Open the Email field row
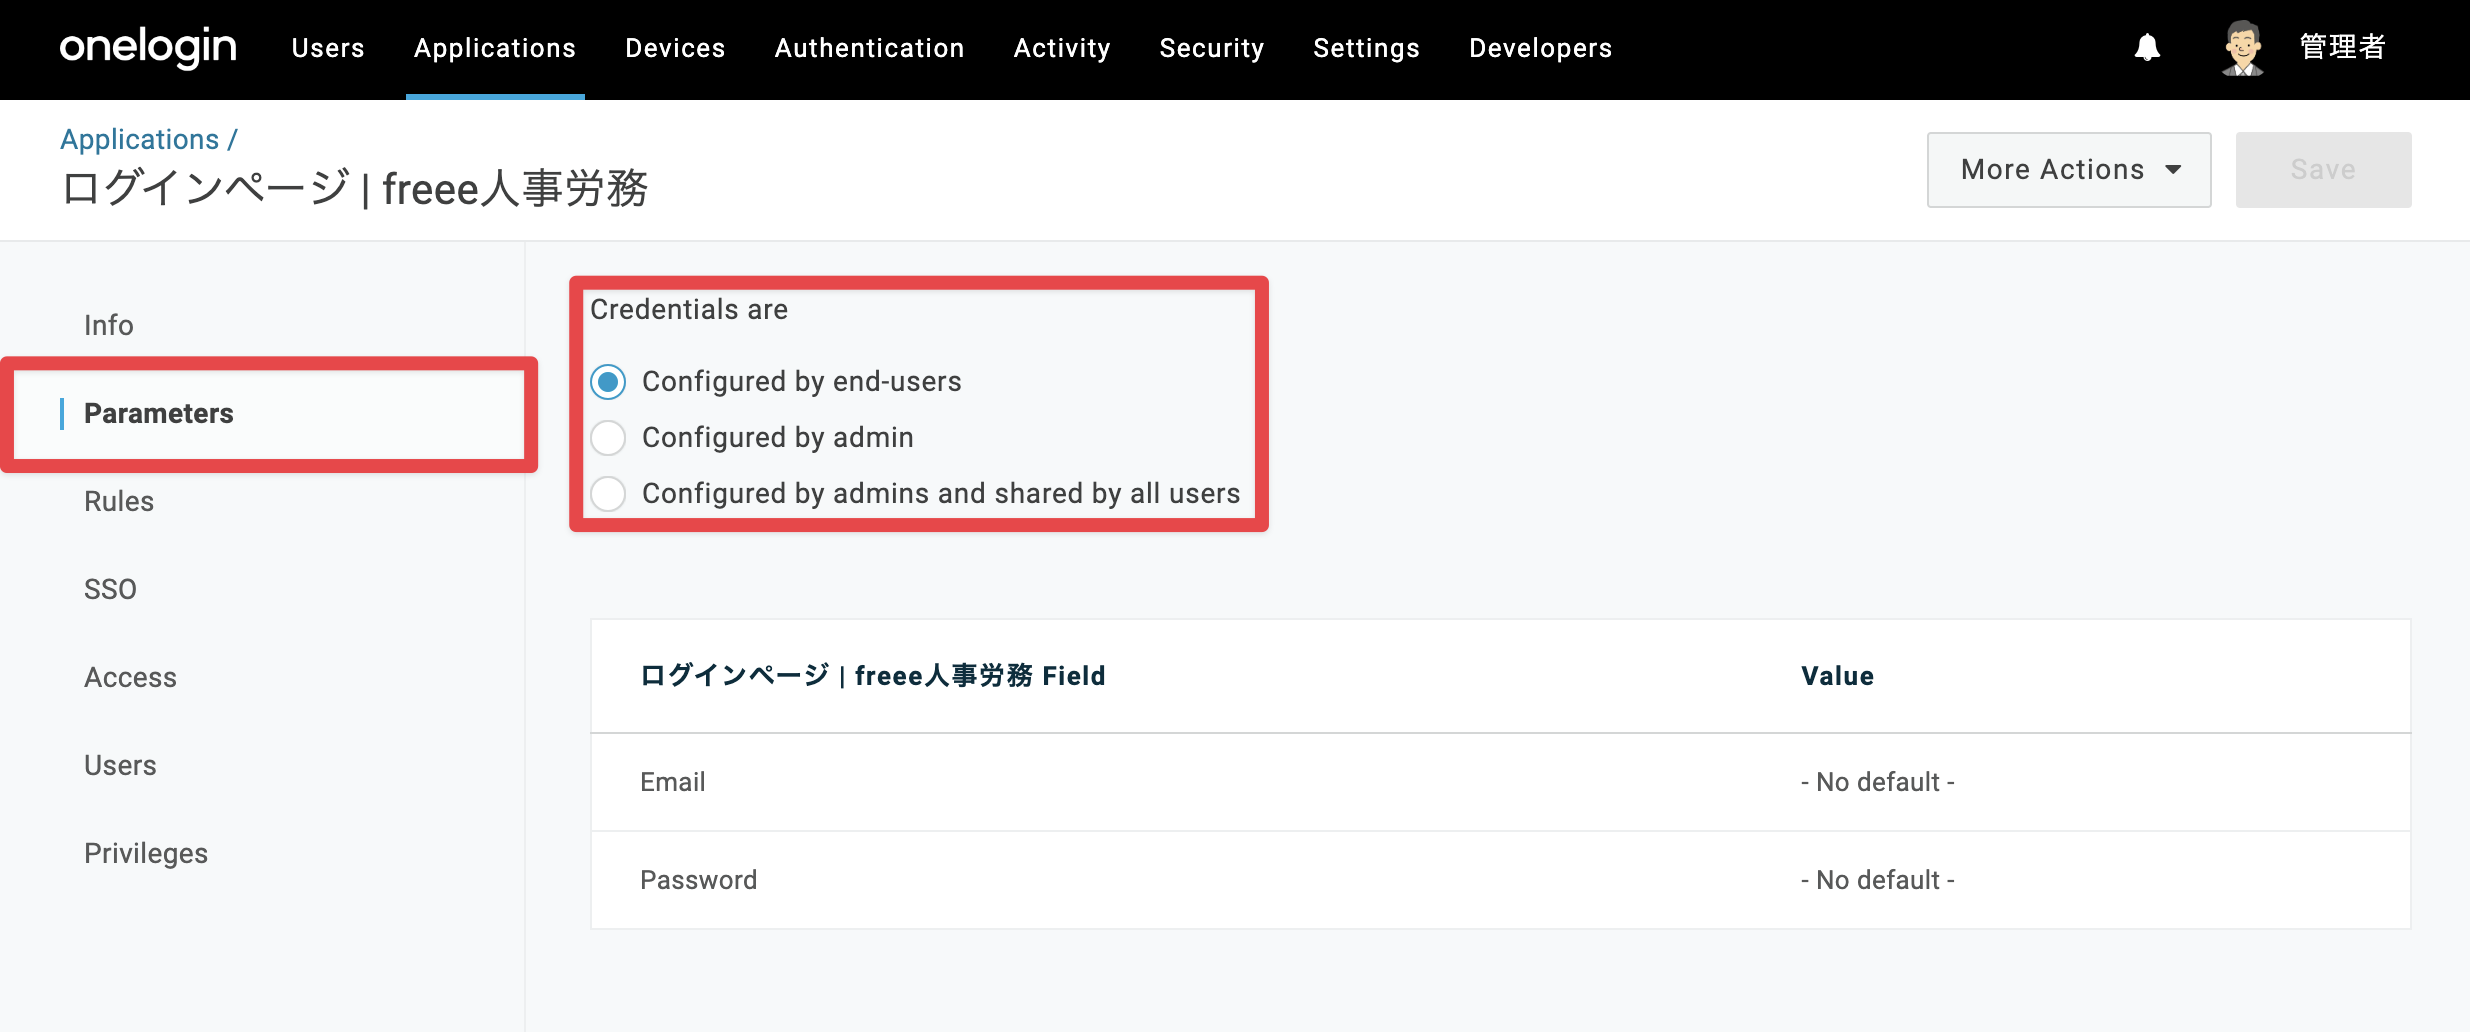The height and width of the screenshot is (1032, 2470). pyautogui.click(x=1500, y=782)
